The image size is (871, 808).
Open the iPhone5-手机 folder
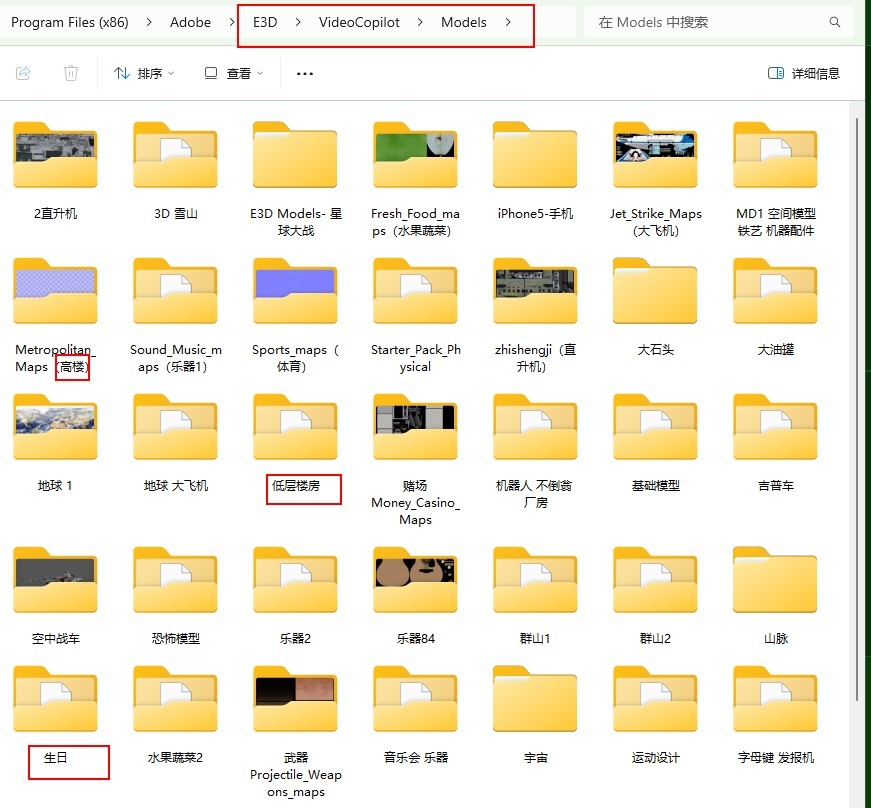point(535,158)
